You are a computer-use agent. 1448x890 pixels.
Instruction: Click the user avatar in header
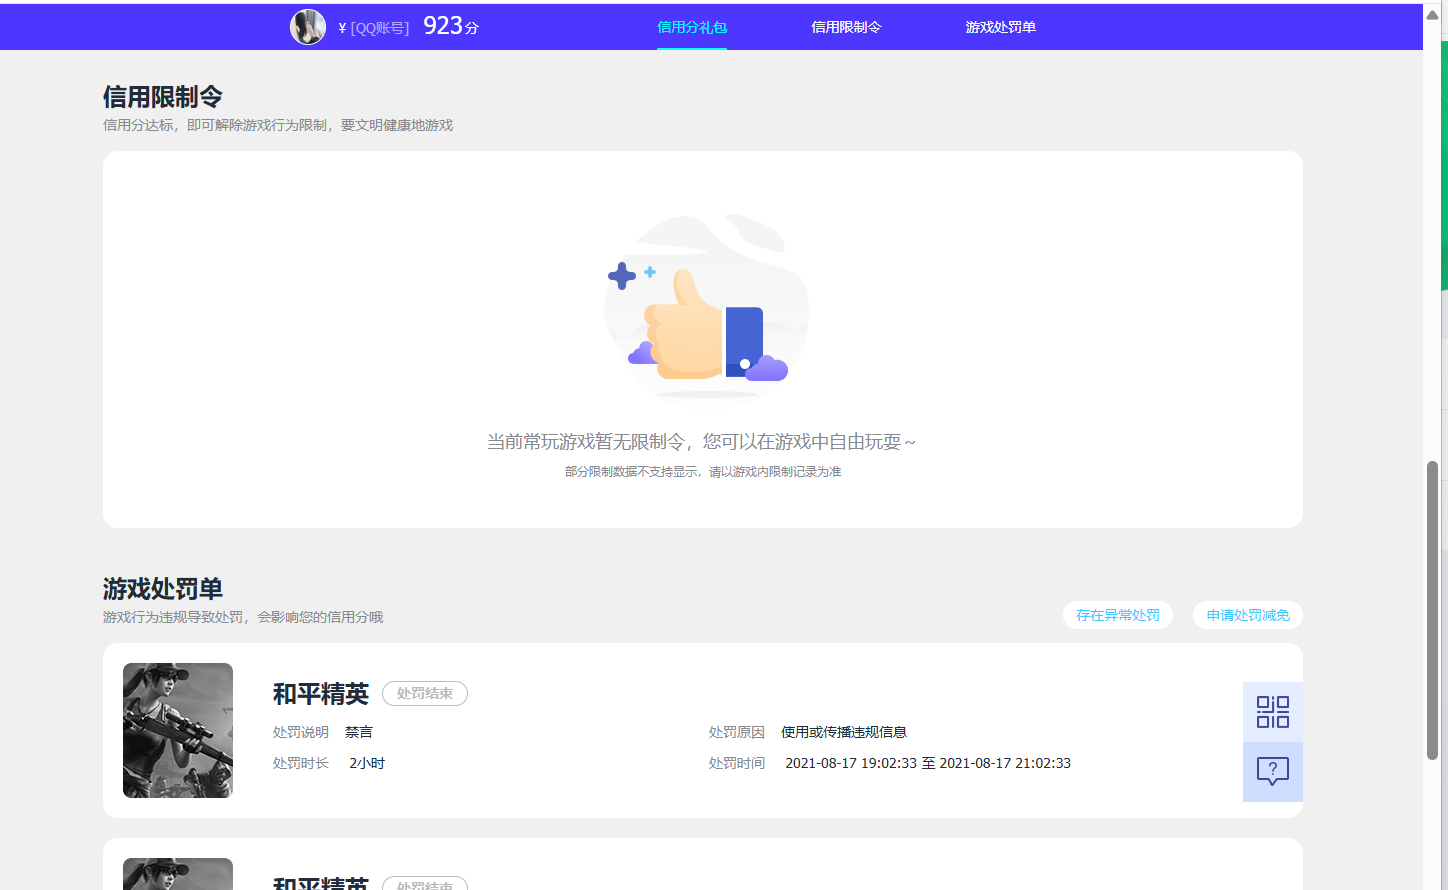pyautogui.click(x=308, y=27)
